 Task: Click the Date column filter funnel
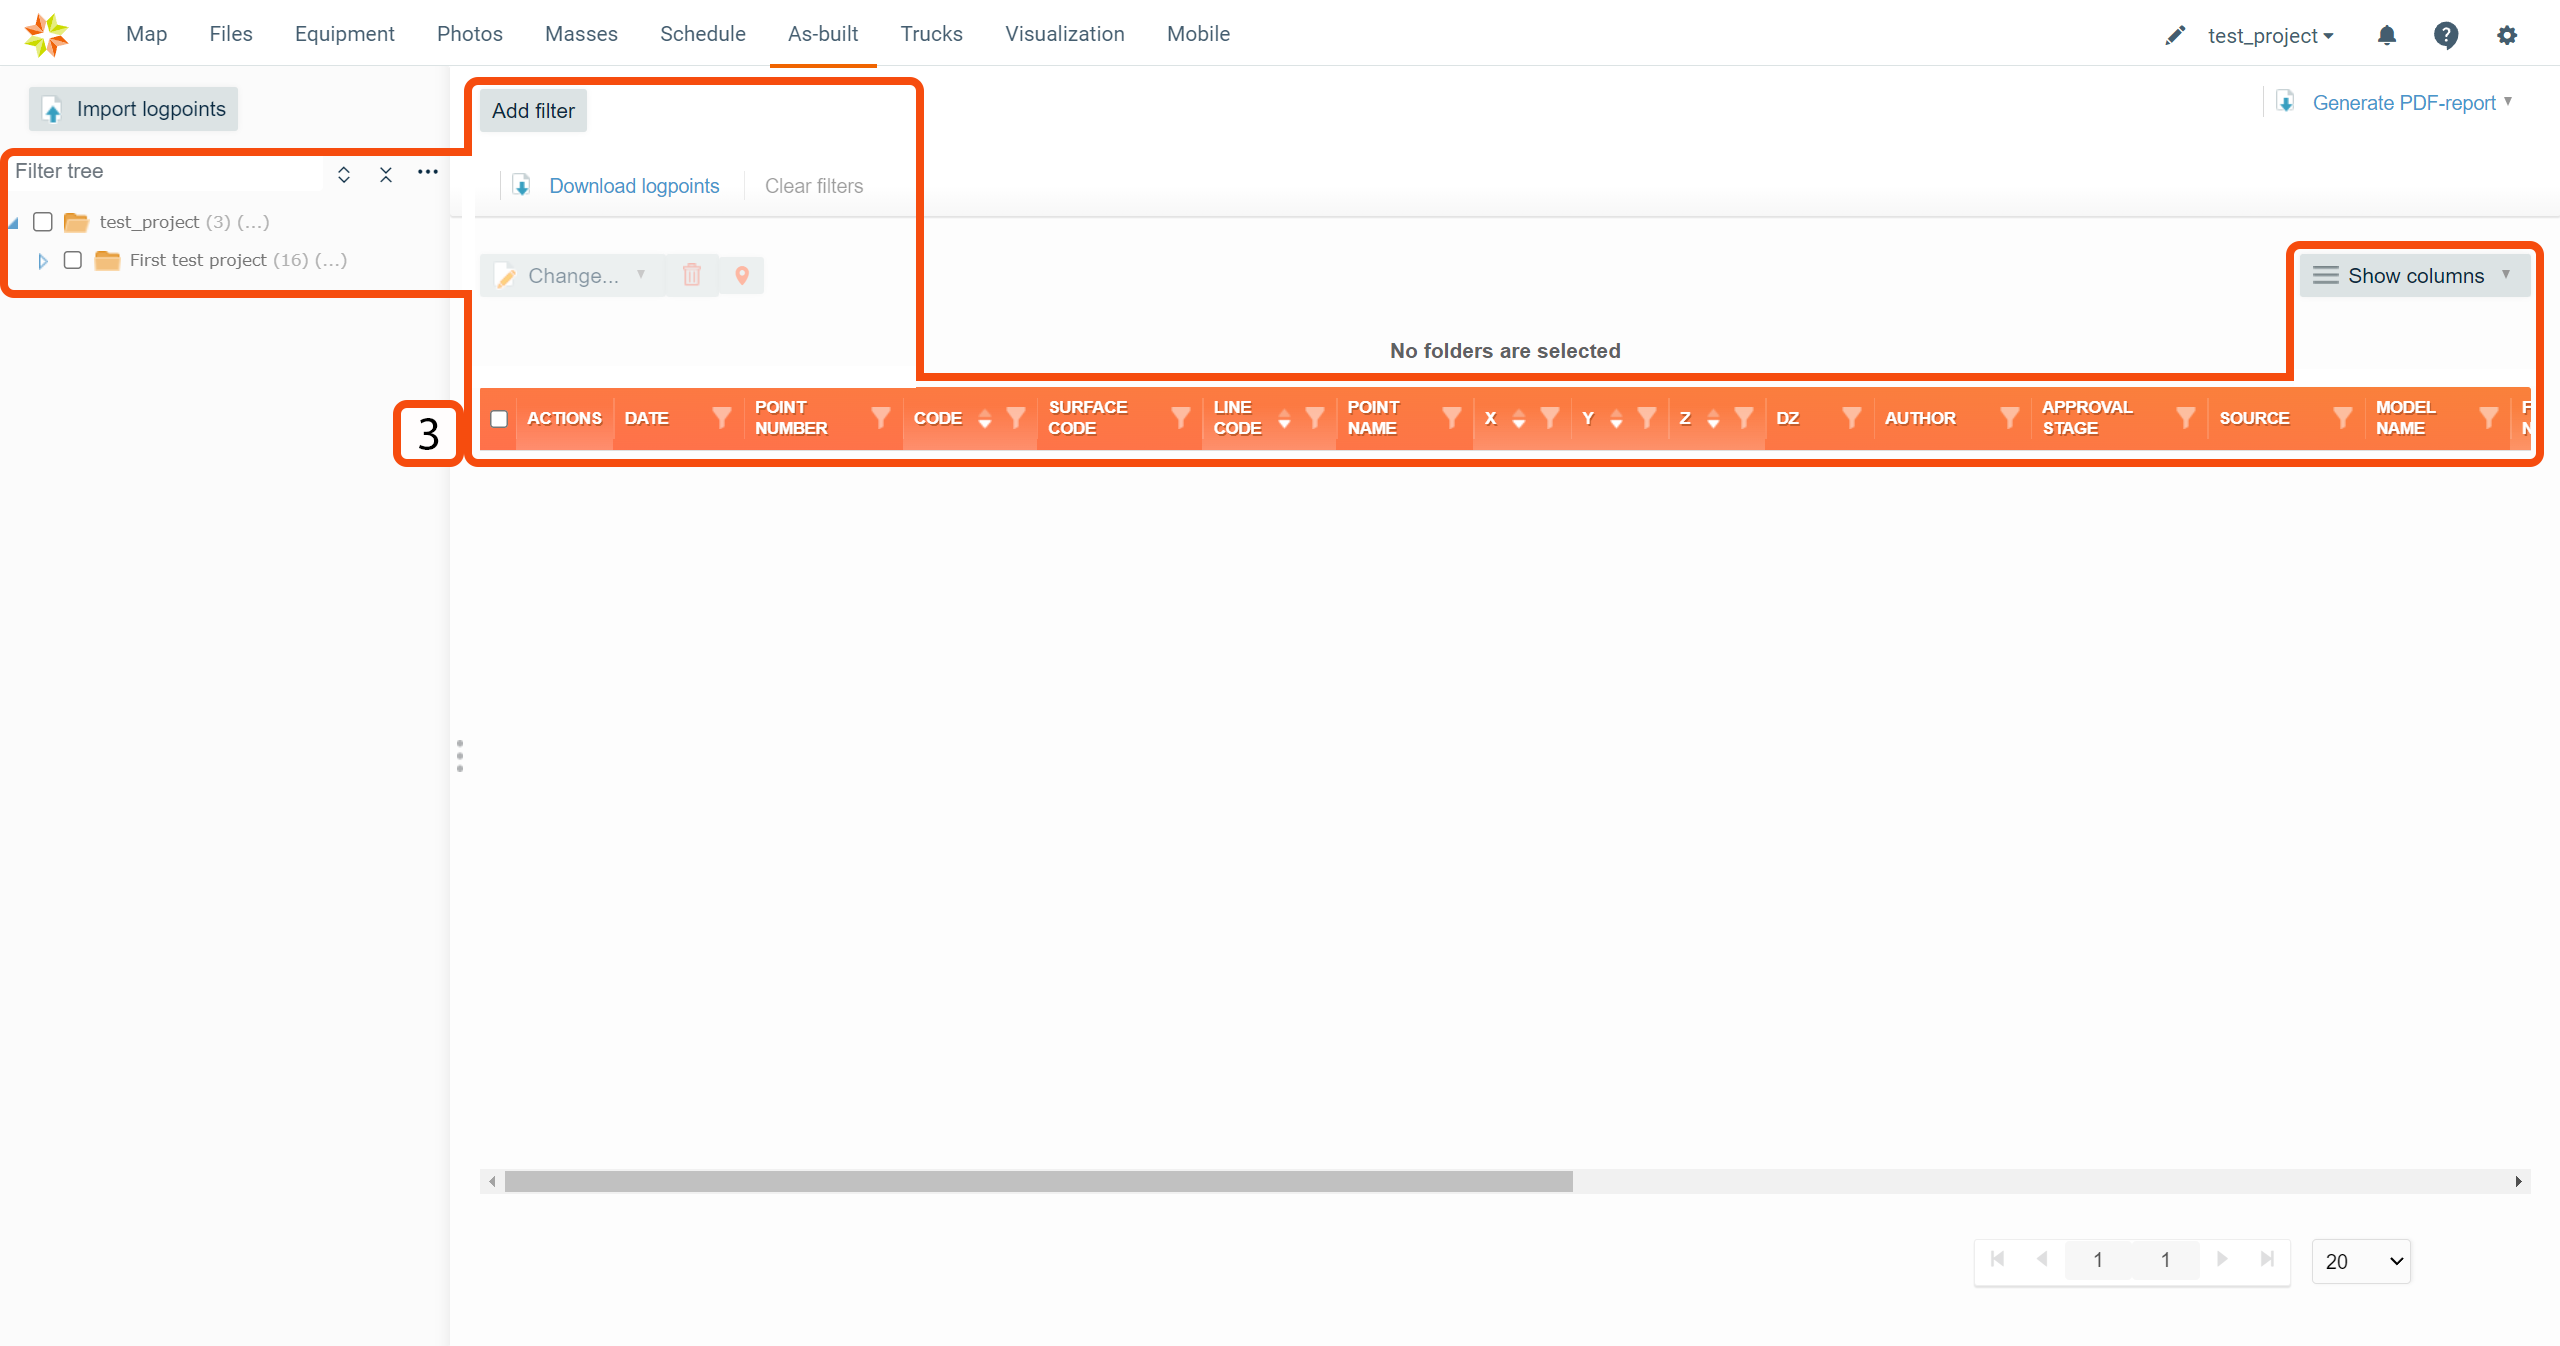tap(721, 418)
